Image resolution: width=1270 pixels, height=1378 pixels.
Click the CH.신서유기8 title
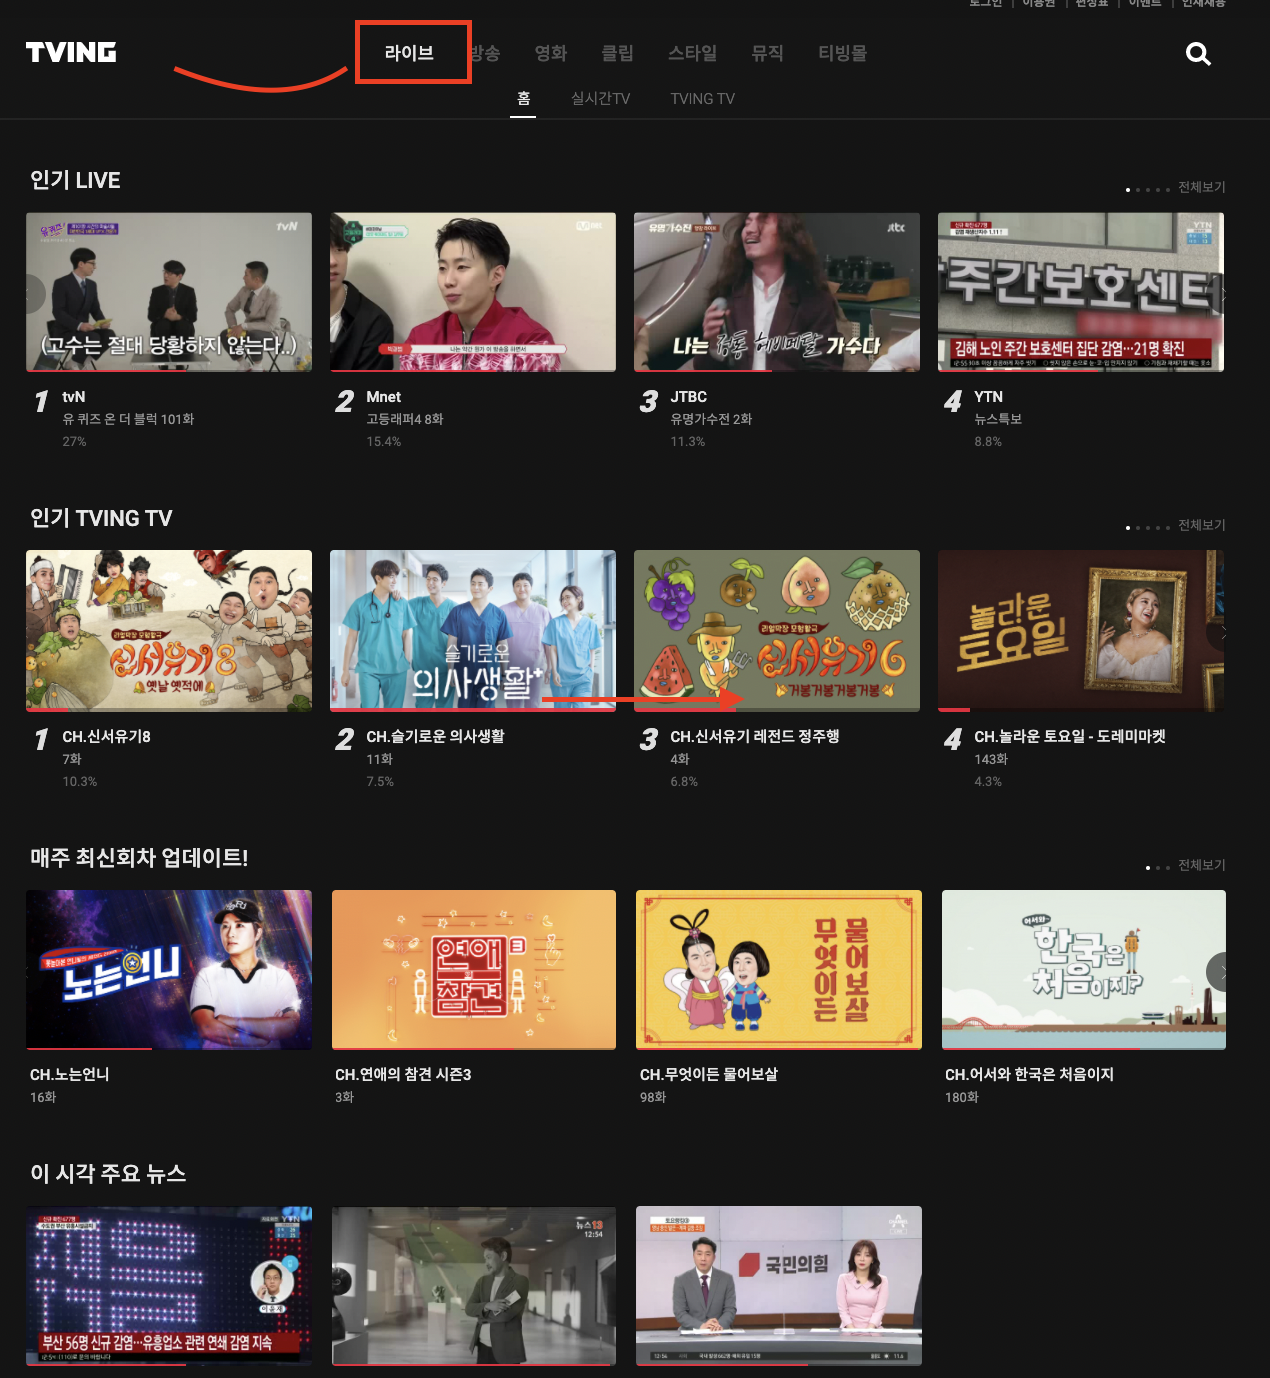pos(106,736)
